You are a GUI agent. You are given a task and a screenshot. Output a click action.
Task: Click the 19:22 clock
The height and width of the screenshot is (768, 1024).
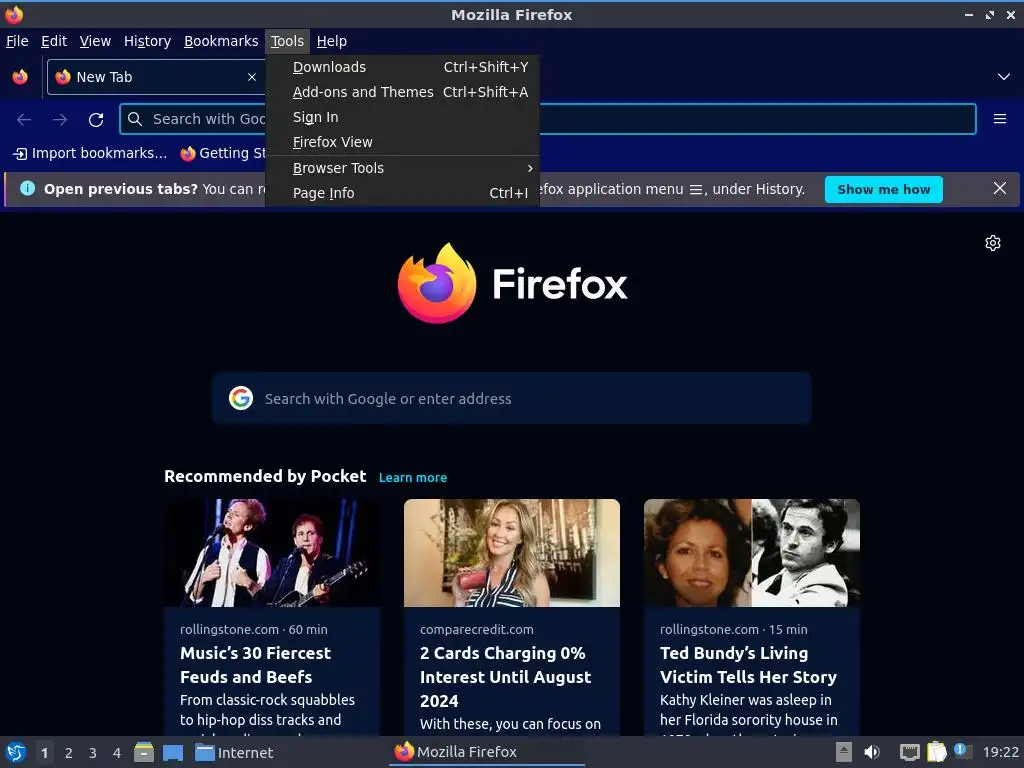click(1000, 752)
